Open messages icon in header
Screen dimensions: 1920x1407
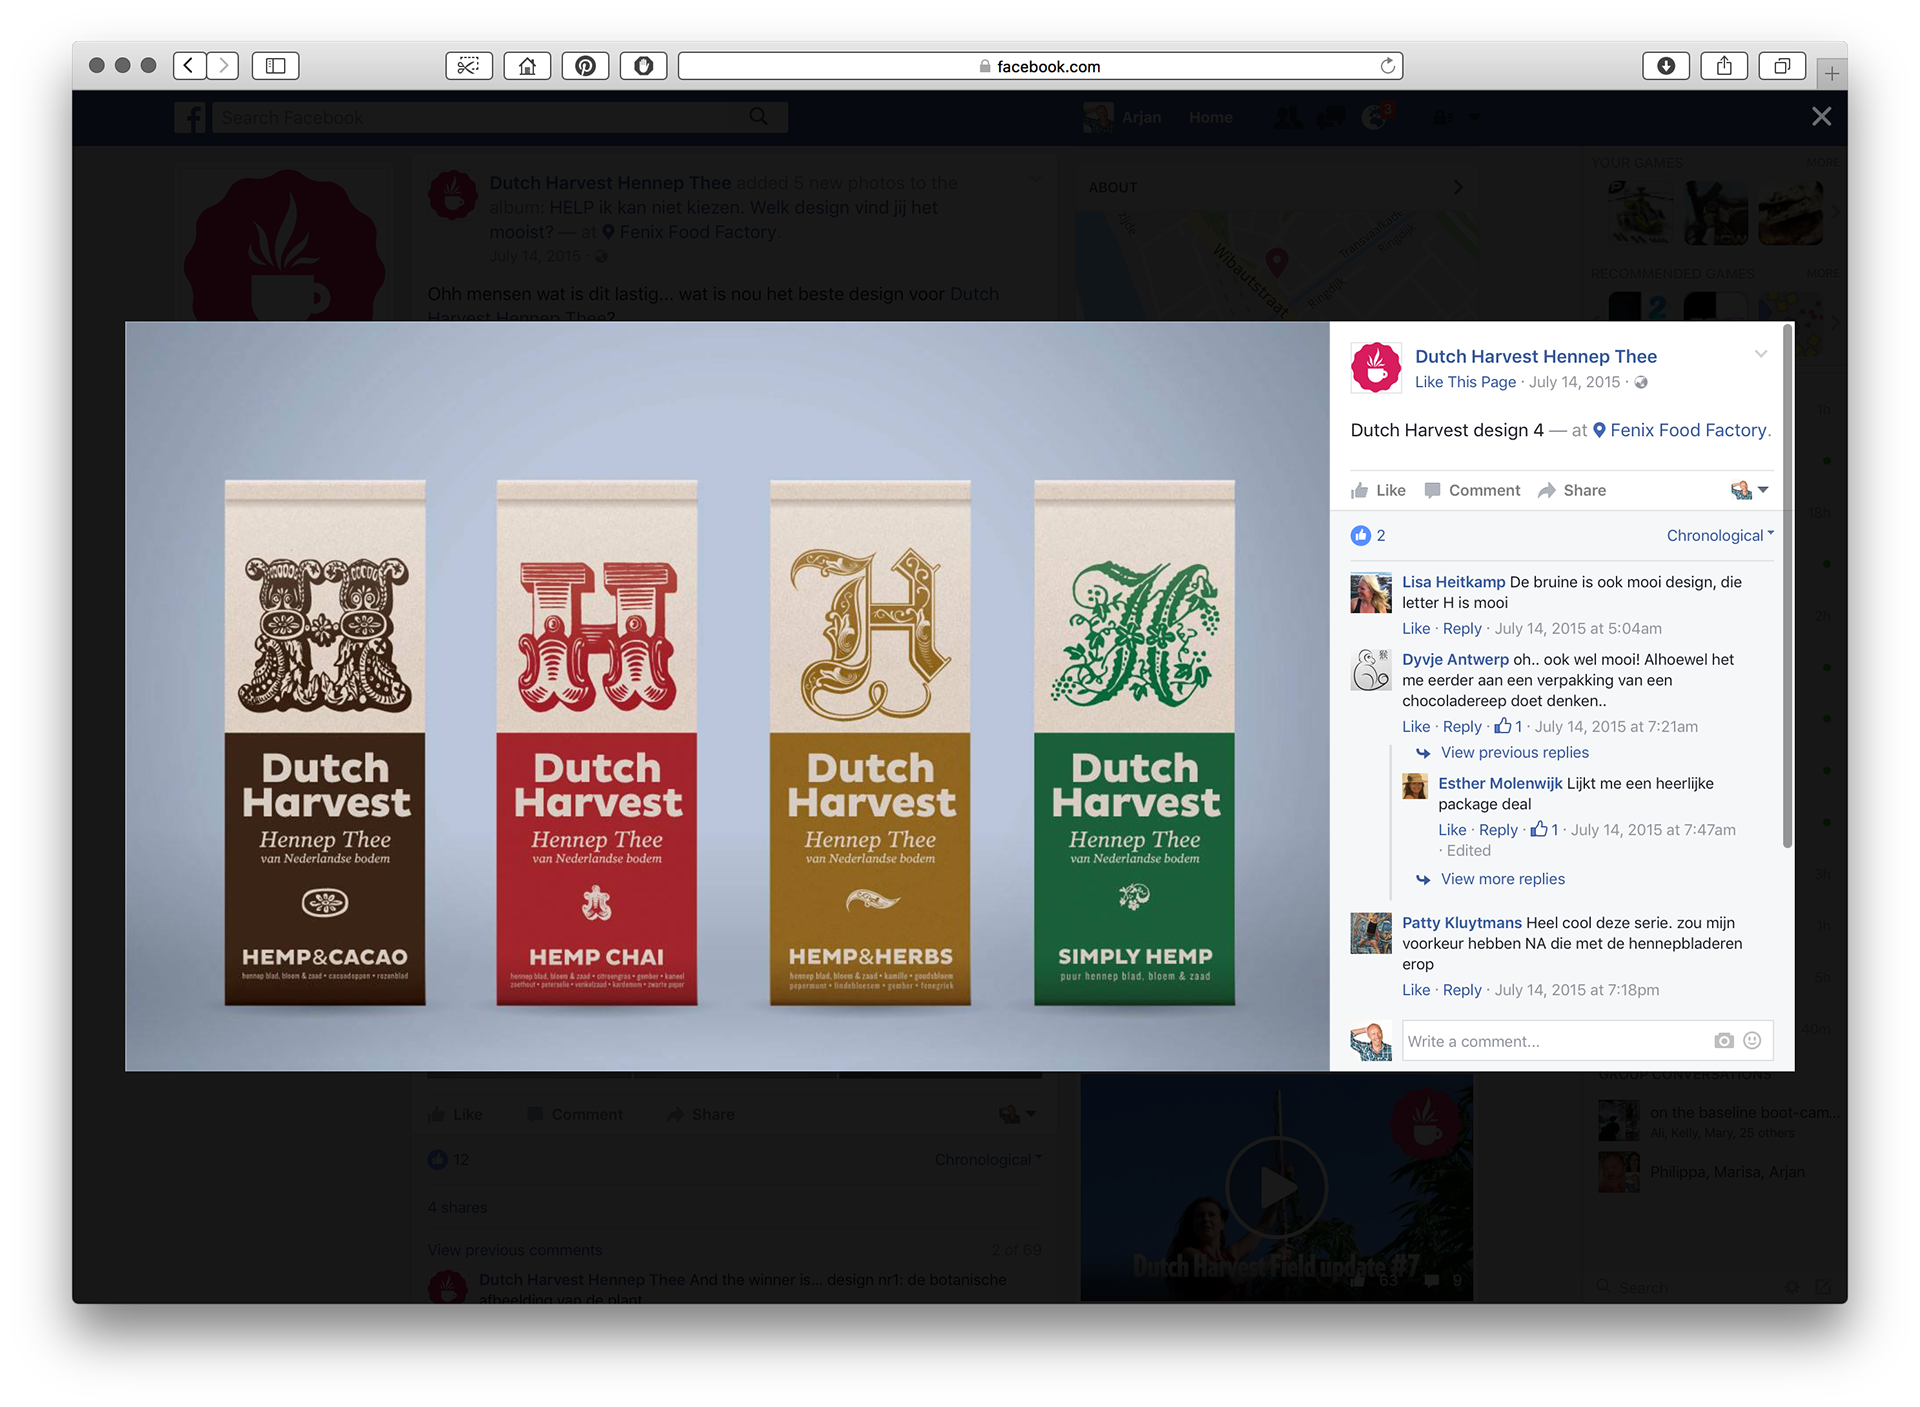click(1331, 118)
